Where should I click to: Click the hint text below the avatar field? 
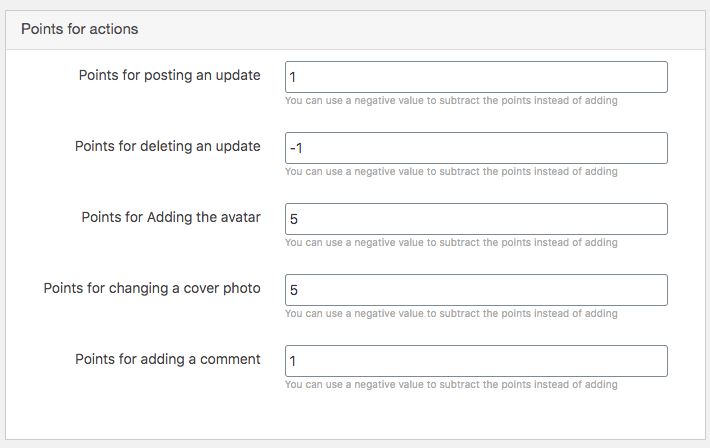pos(451,243)
